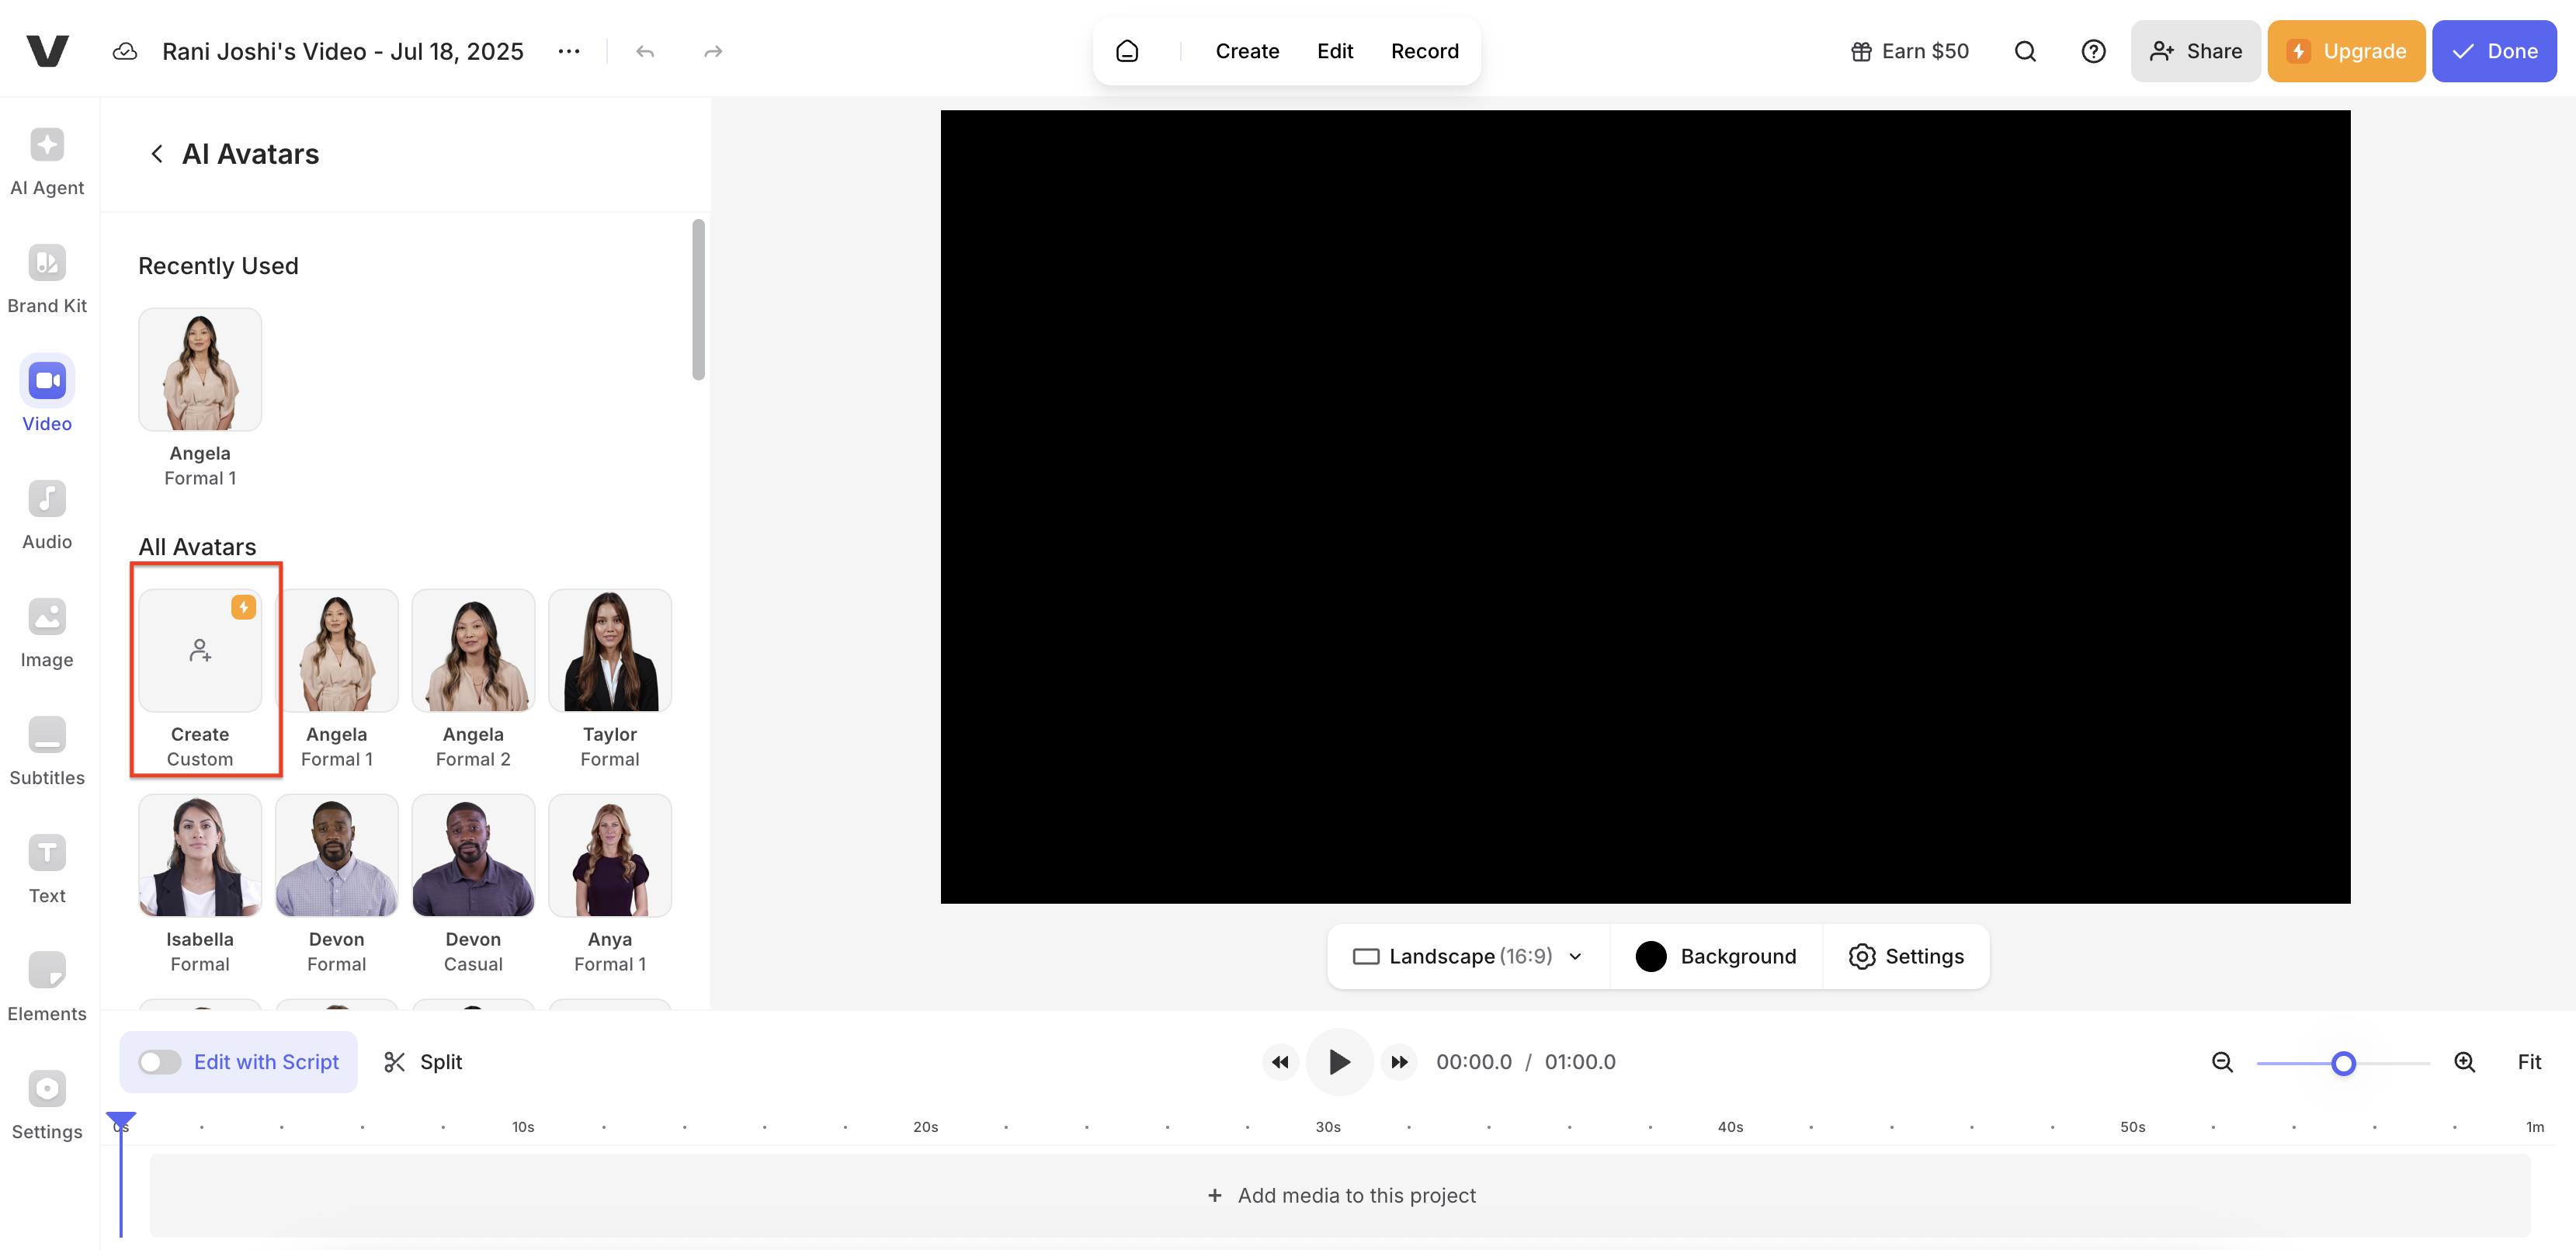This screenshot has height=1250, width=2576.
Task: Switch to the Edit tab
Action: pyautogui.click(x=1335, y=50)
